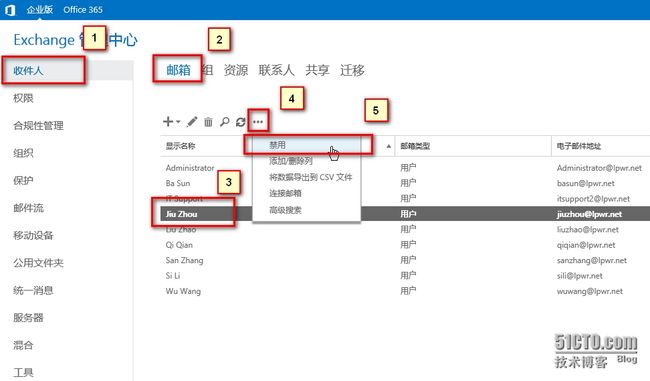Click email qiqian@lpwr.net
The height and width of the screenshot is (381, 650).
pos(586,245)
